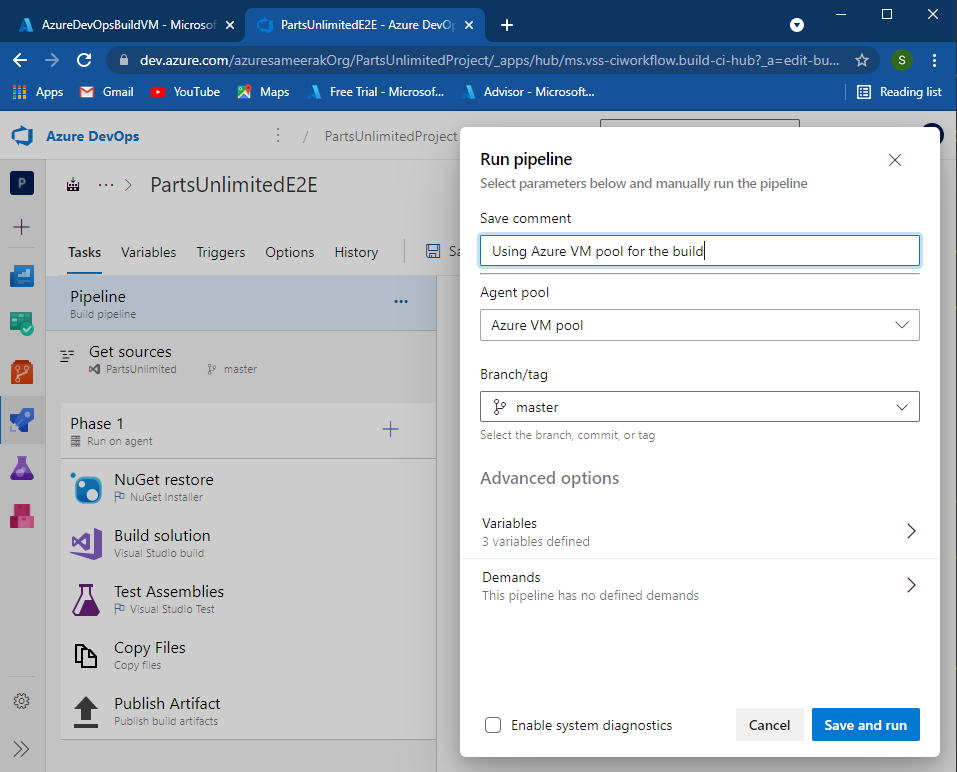Close the PartsUnlimitedE2E browser tab
The image size is (957, 772).
[x=469, y=25]
